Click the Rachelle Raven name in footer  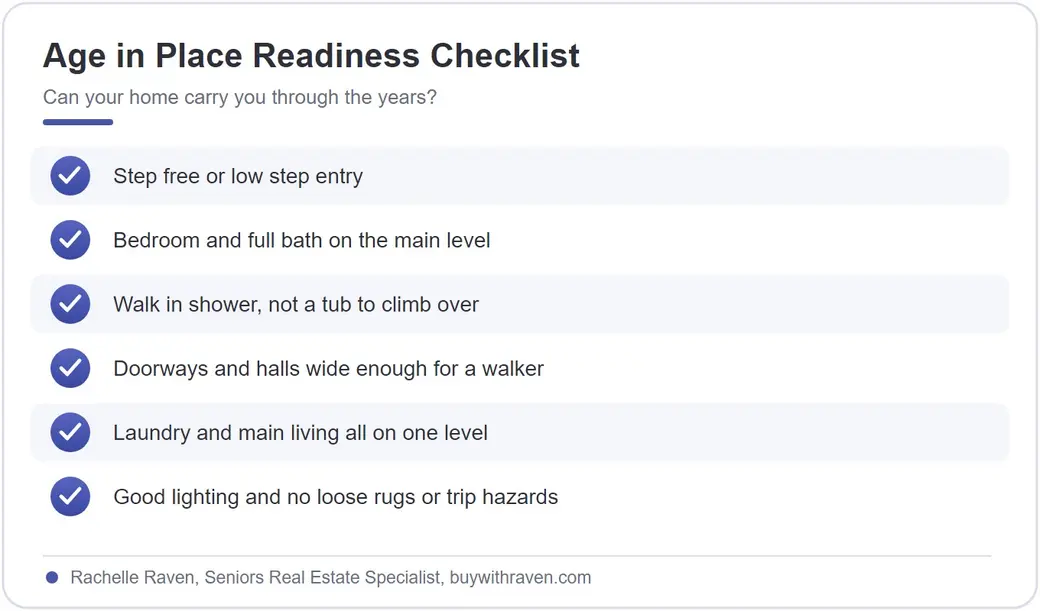(x=133, y=578)
